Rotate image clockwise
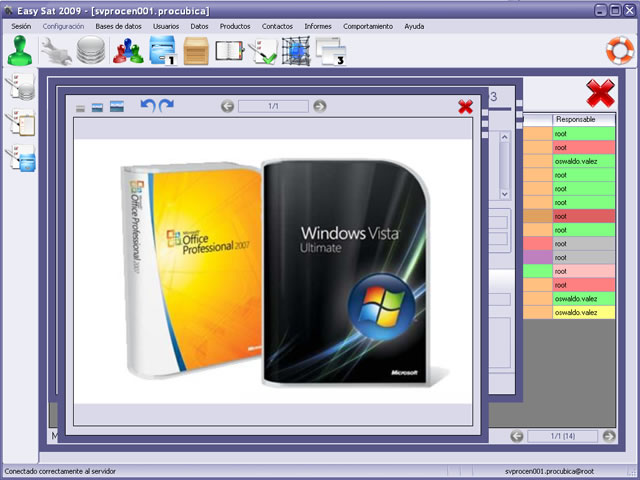Viewport: 640px width, 480px height. point(166,106)
